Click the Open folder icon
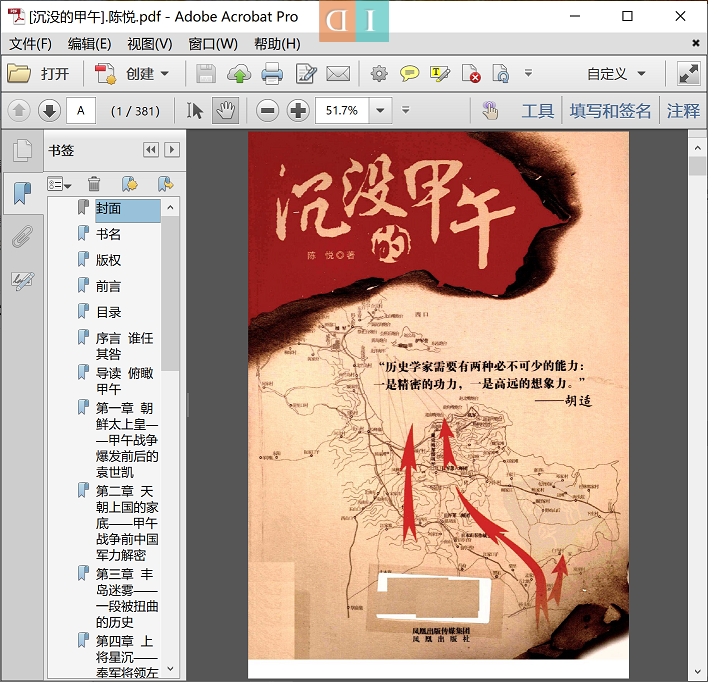 tap(19, 74)
